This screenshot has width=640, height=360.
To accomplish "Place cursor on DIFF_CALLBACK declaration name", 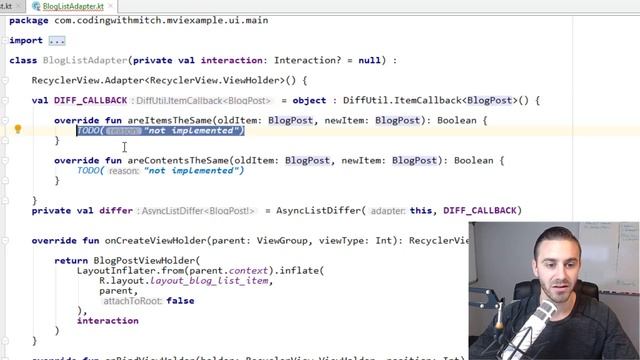I will [x=91, y=100].
